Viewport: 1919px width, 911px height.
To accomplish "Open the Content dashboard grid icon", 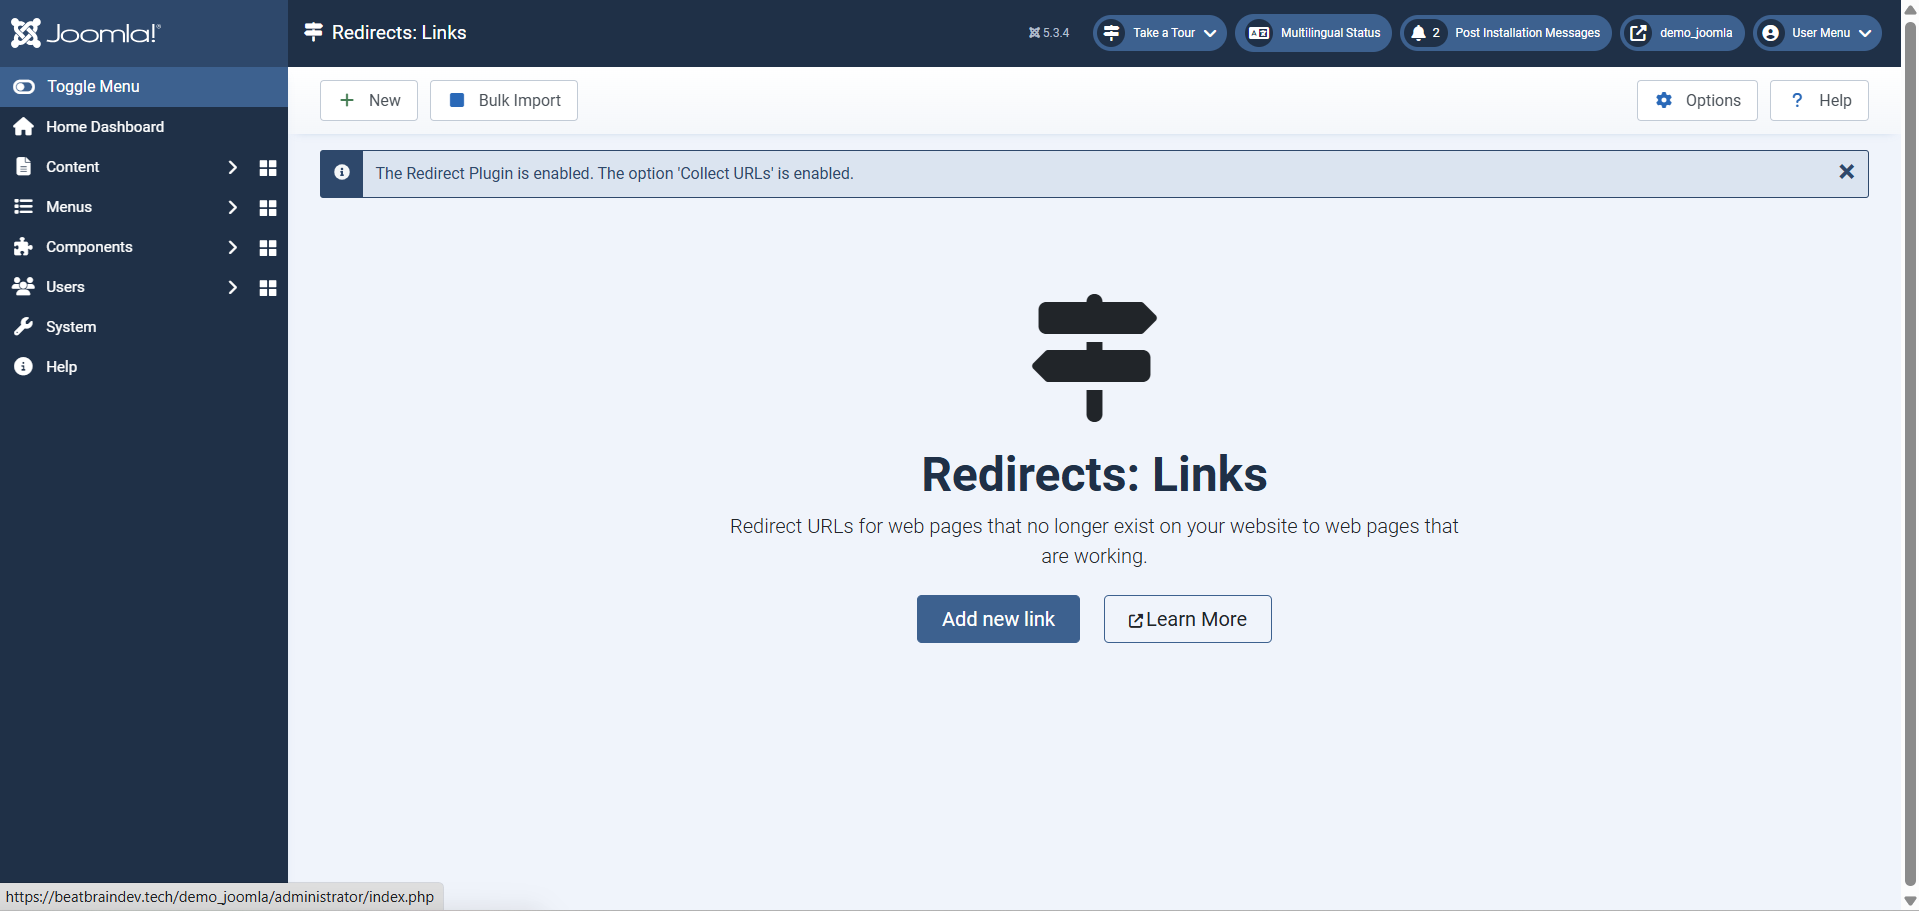I will 267,168.
